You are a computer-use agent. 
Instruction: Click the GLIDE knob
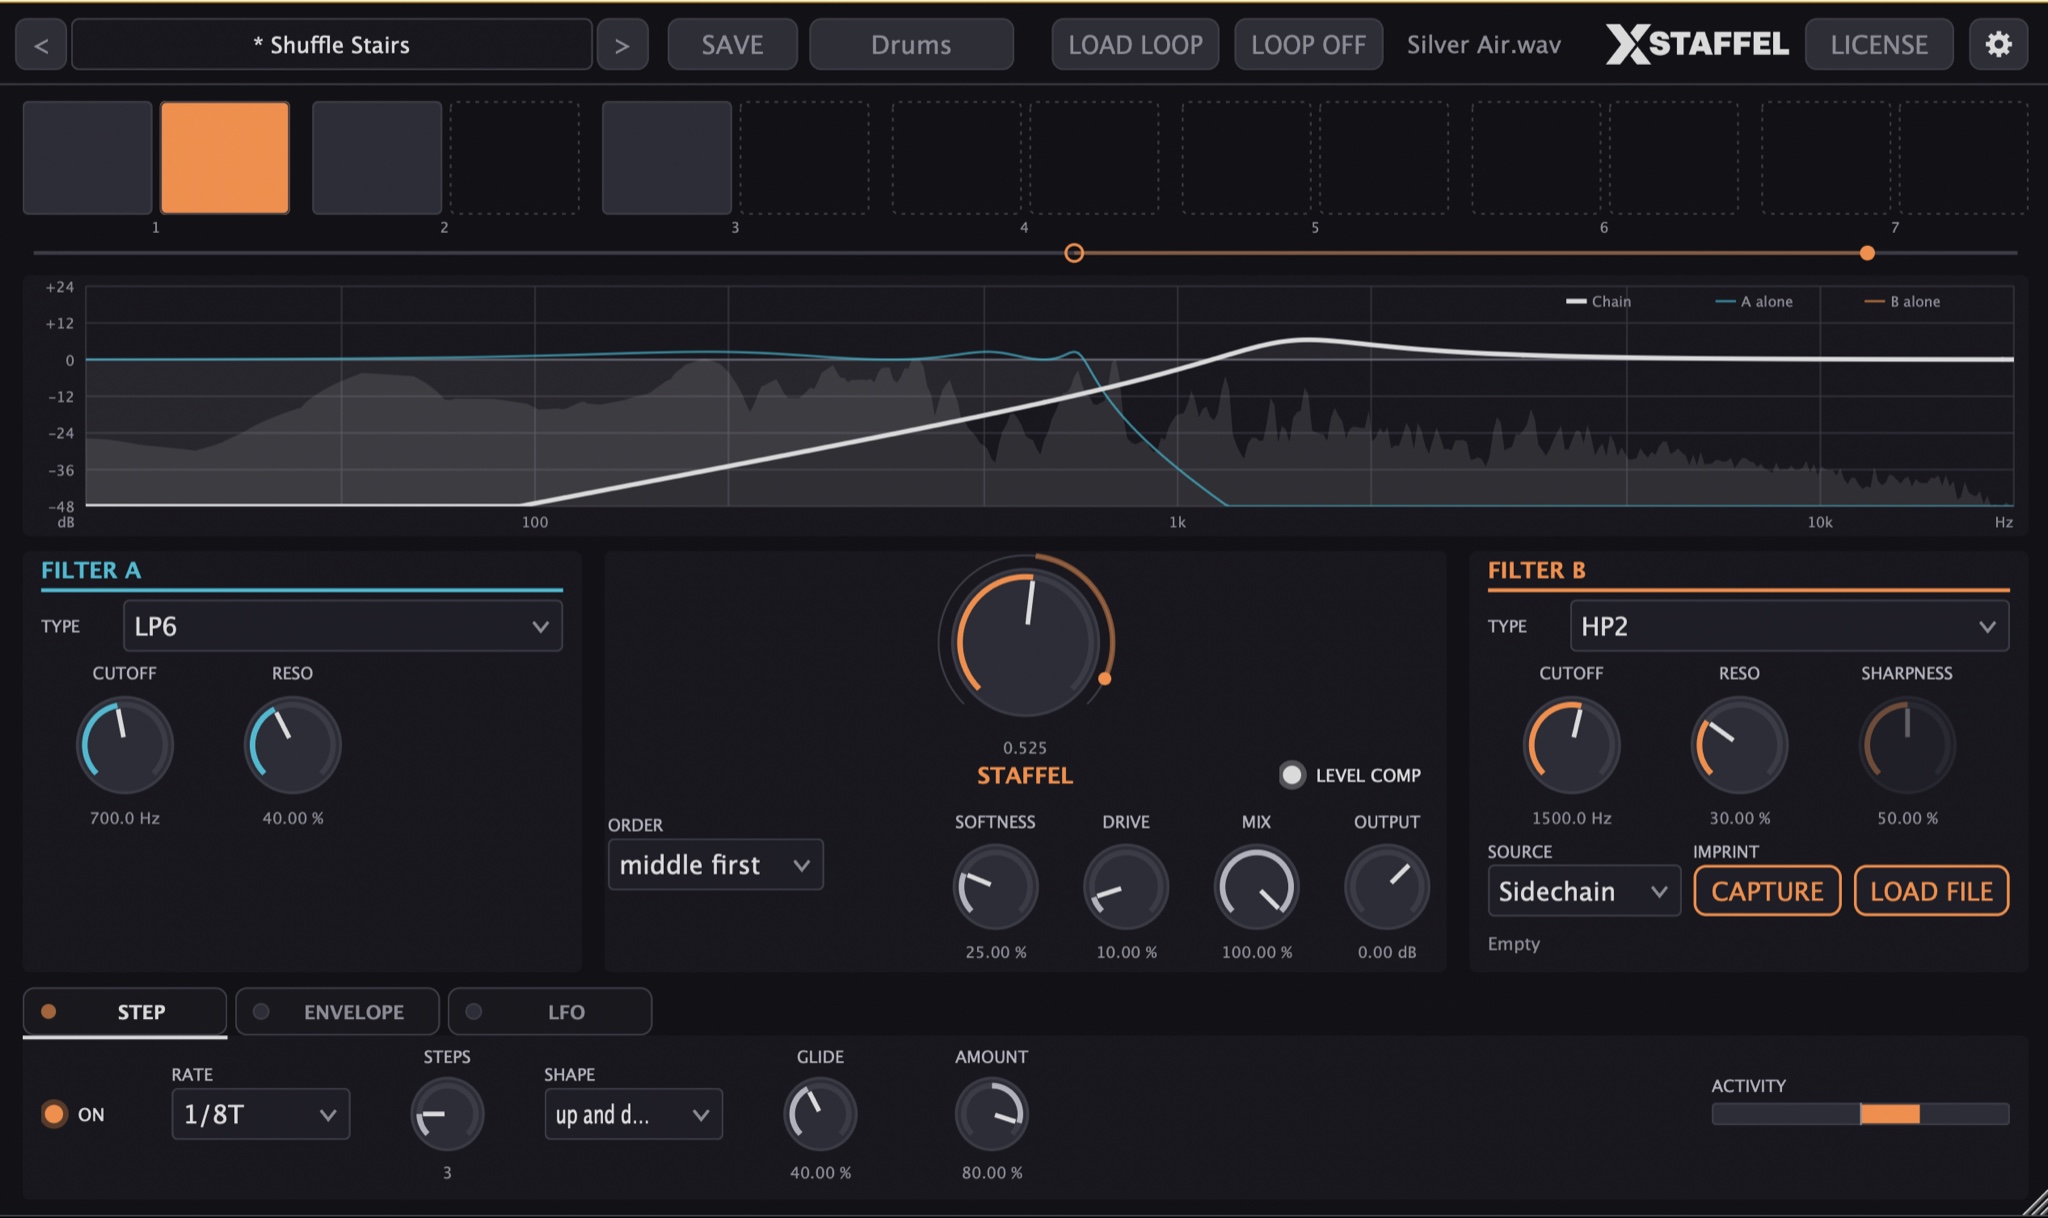point(820,1114)
